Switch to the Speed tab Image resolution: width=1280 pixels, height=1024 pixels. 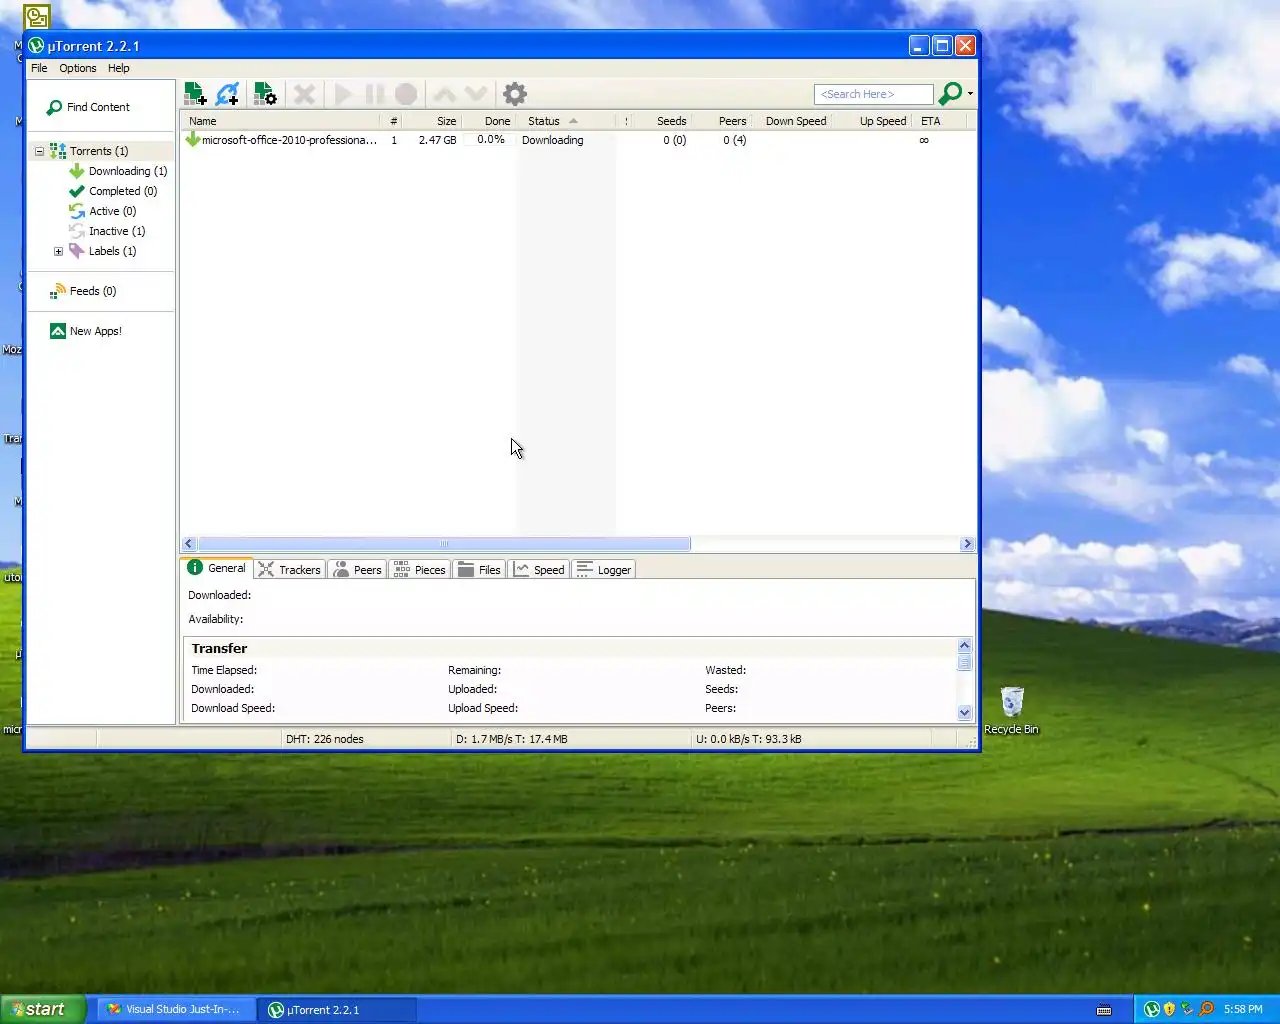(x=539, y=570)
